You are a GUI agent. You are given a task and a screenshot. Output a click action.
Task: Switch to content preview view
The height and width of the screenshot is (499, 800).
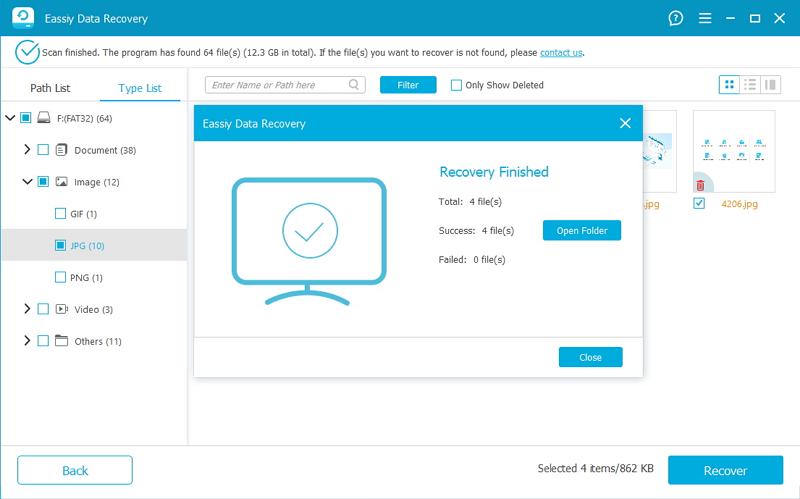click(x=770, y=85)
